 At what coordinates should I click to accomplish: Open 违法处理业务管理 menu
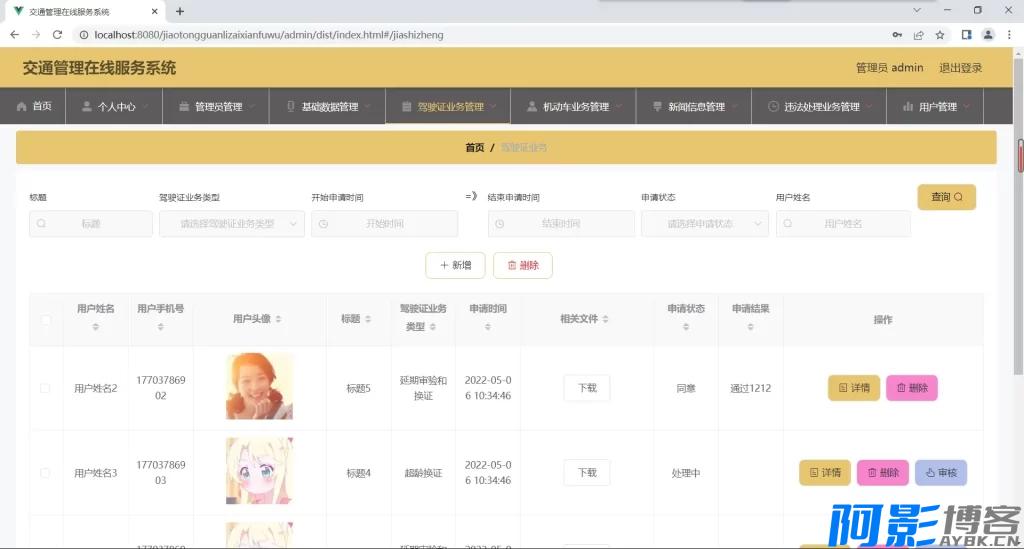819,106
